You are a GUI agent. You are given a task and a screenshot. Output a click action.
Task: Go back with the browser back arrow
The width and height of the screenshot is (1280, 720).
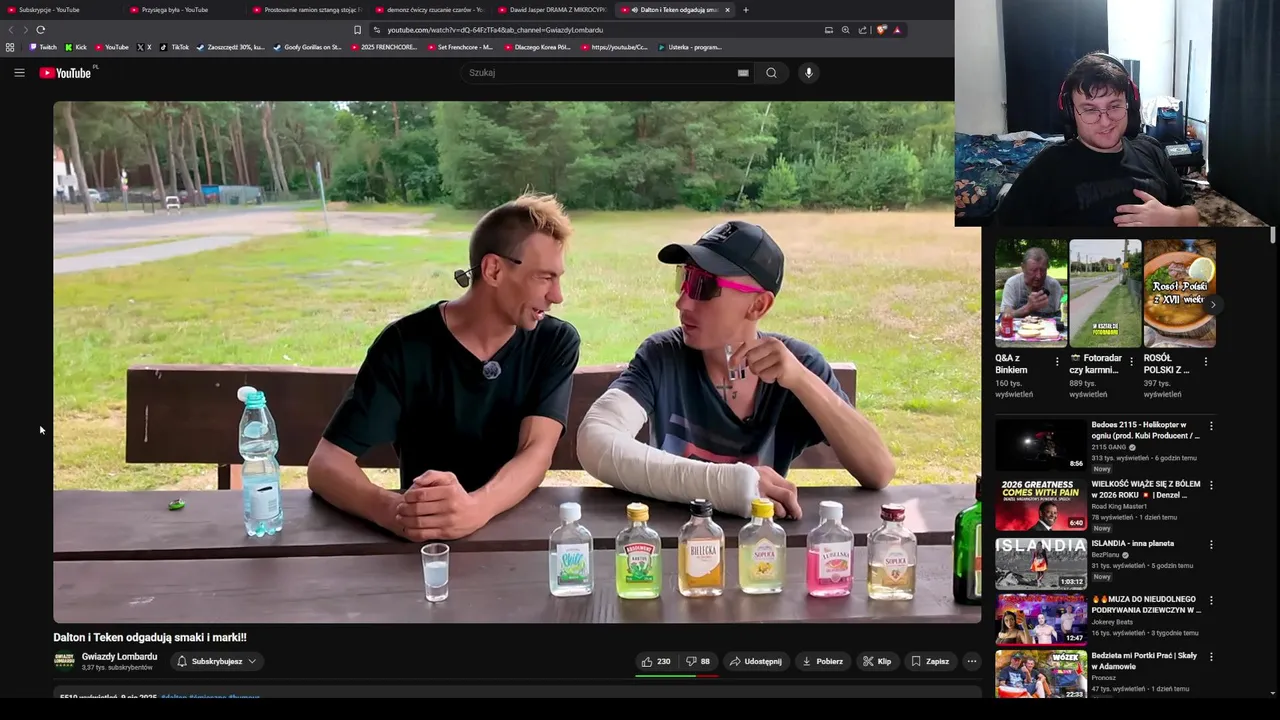[11, 30]
